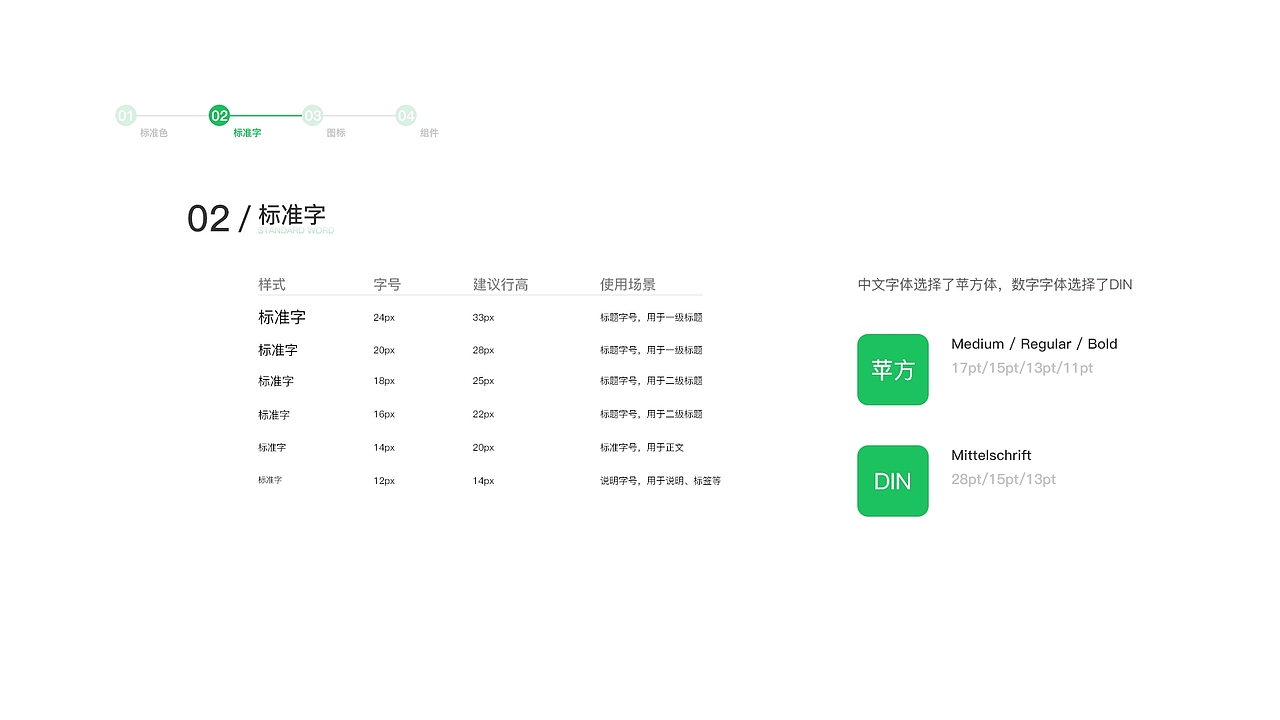The width and height of the screenshot is (1280, 720).
Task: Toggle the 标准色 step label
Action: tap(152, 133)
